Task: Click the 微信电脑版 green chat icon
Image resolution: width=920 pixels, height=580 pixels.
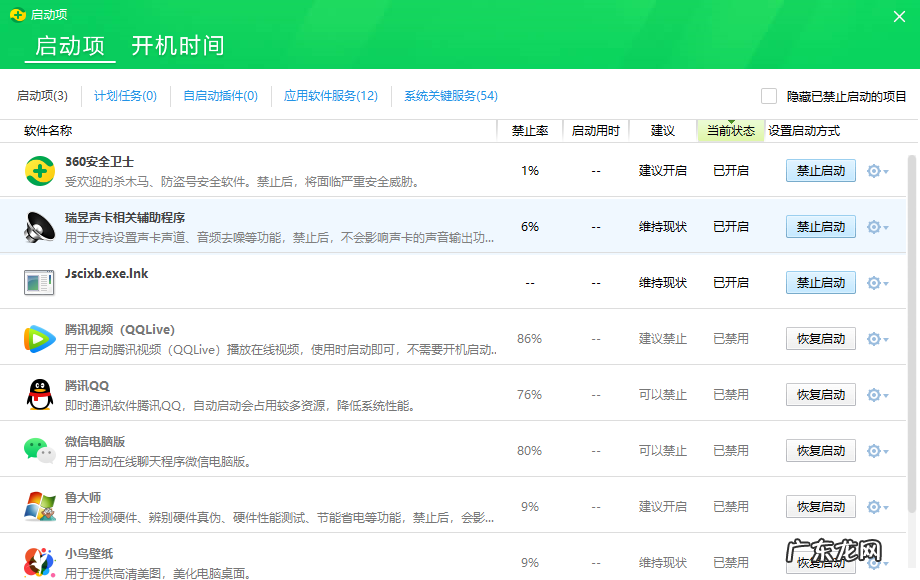Action: (x=38, y=450)
